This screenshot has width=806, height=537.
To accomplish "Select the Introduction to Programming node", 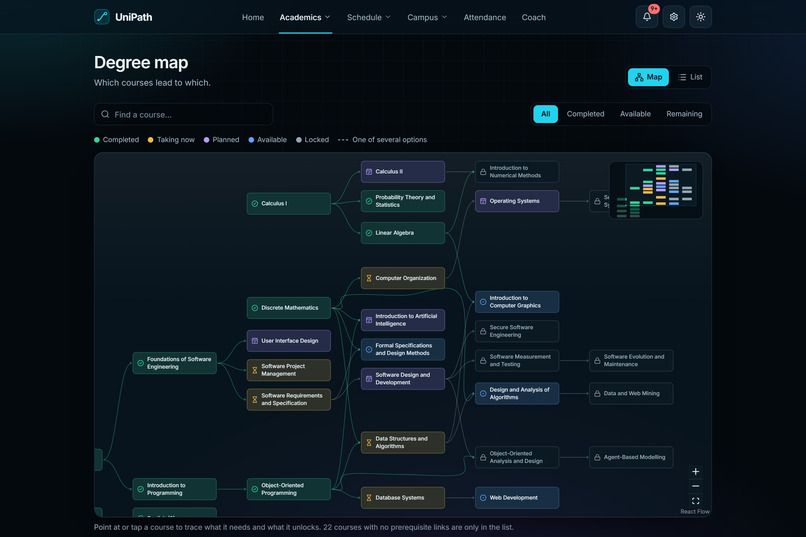I will coord(174,489).
